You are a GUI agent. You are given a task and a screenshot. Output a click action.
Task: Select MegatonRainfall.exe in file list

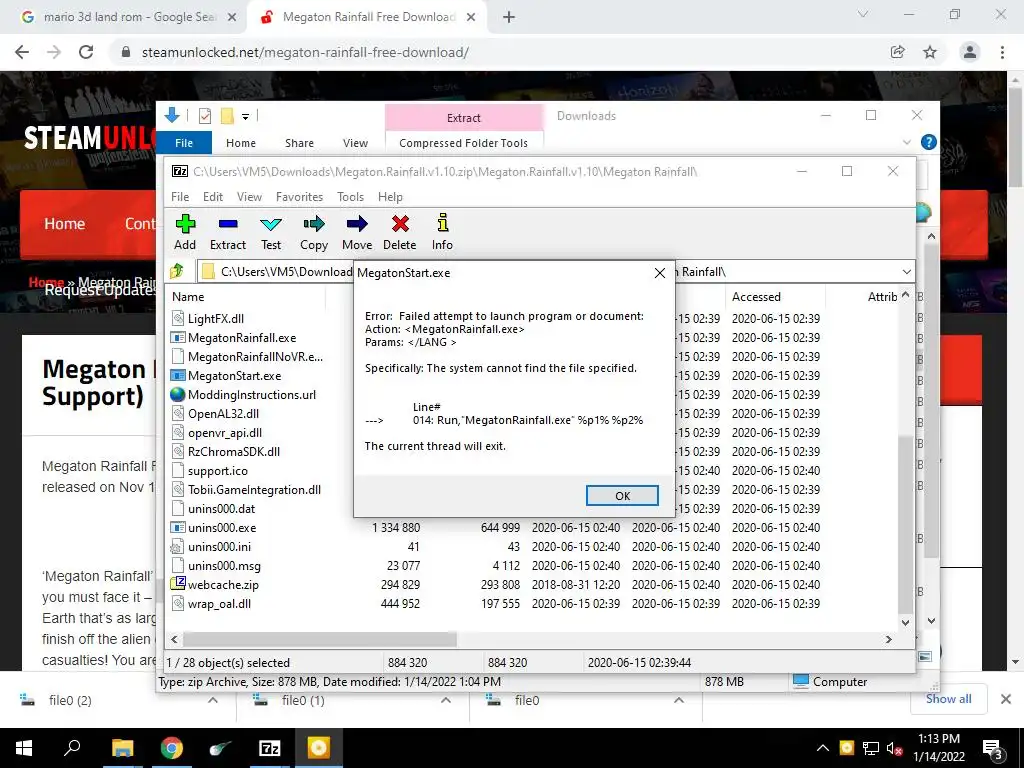point(242,338)
